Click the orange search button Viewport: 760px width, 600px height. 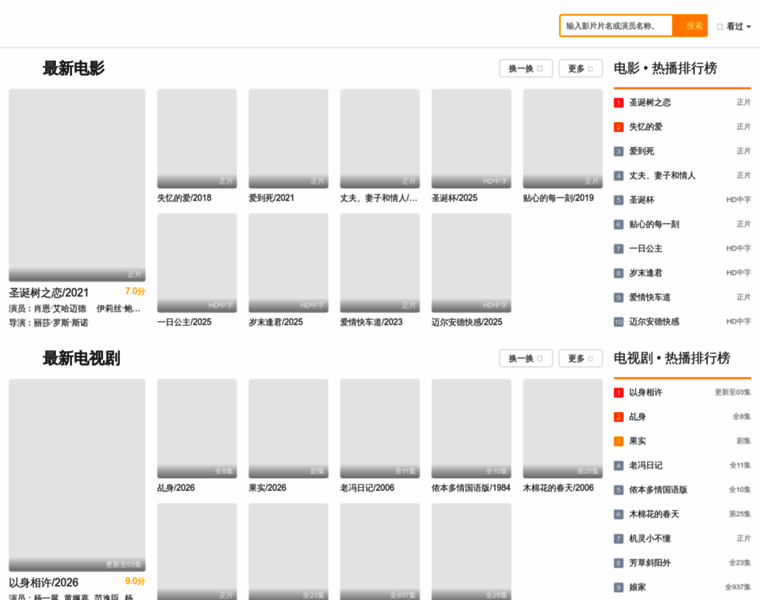point(690,26)
